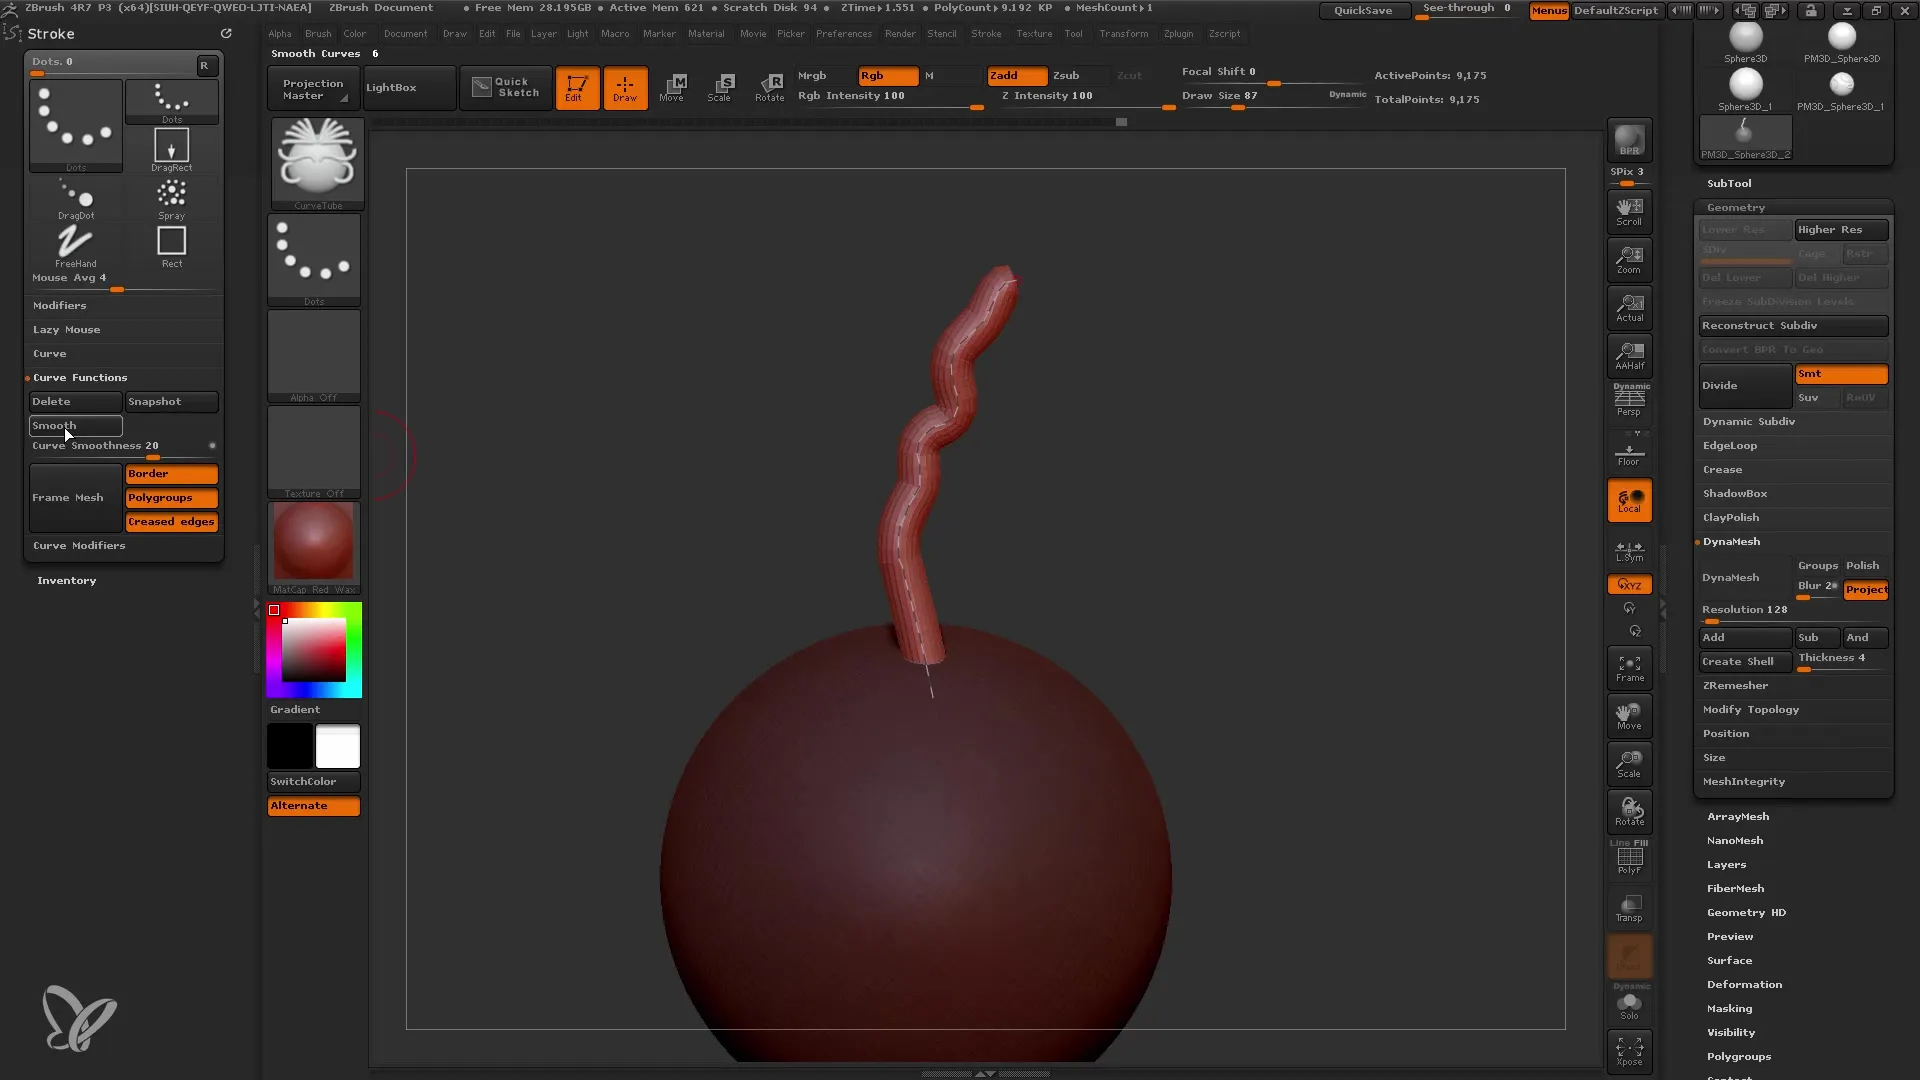This screenshot has width=1920, height=1080.
Task: Expand the Masking section
Action: tap(1729, 1007)
